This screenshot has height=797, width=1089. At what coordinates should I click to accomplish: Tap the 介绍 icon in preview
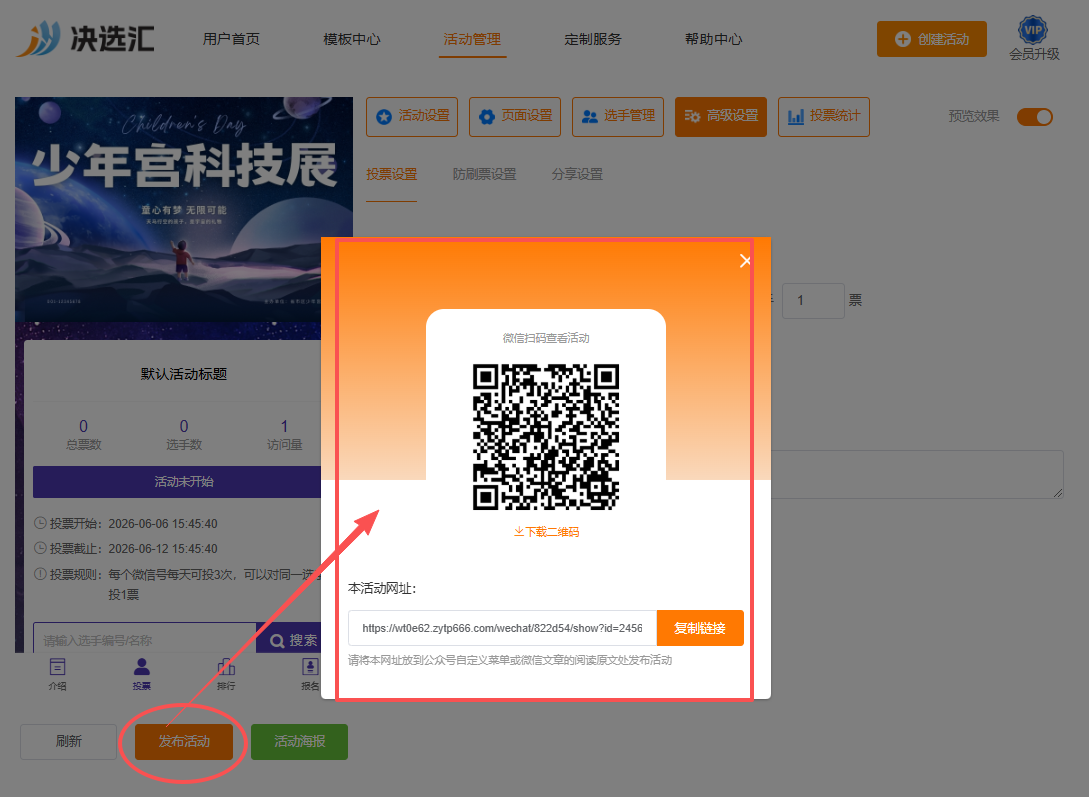click(58, 675)
